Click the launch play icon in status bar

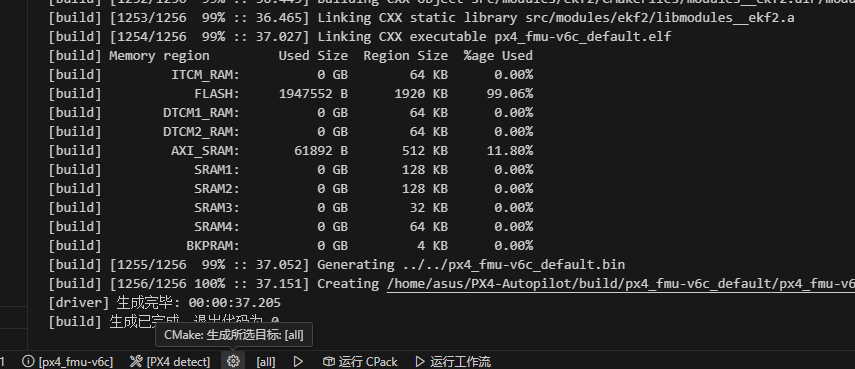click(298, 361)
